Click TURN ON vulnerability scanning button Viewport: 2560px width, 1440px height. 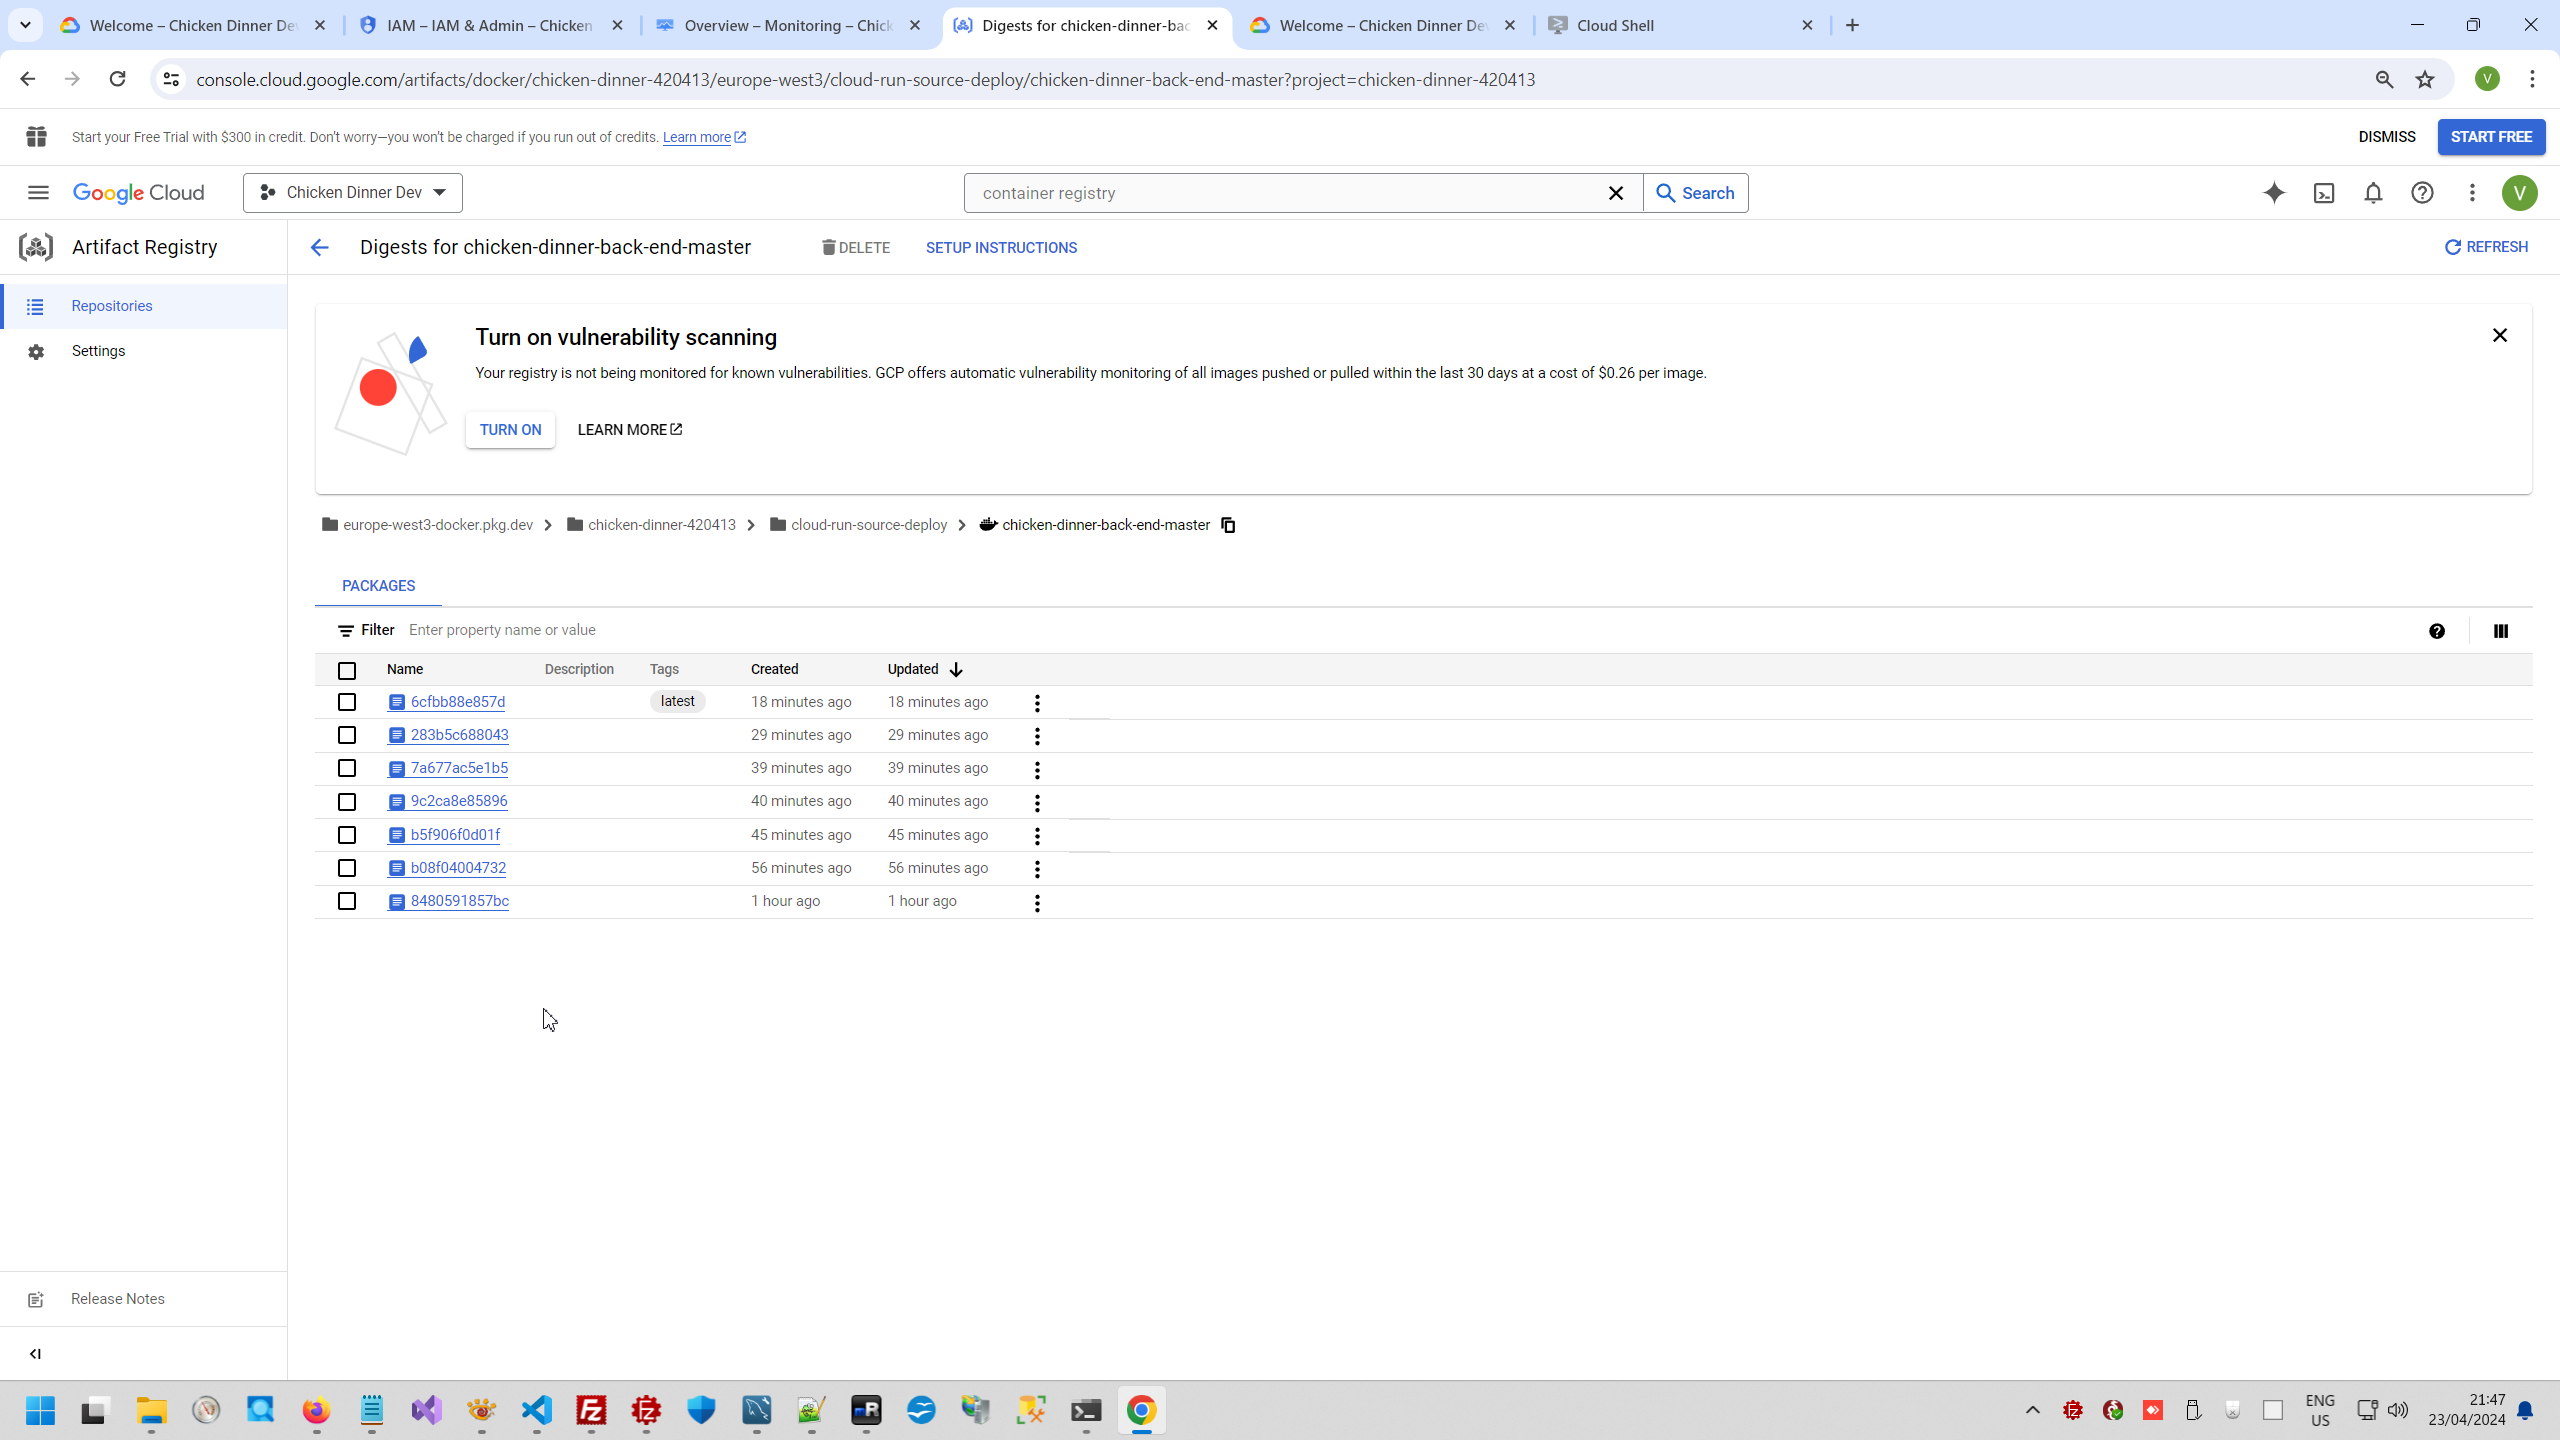[510, 430]
